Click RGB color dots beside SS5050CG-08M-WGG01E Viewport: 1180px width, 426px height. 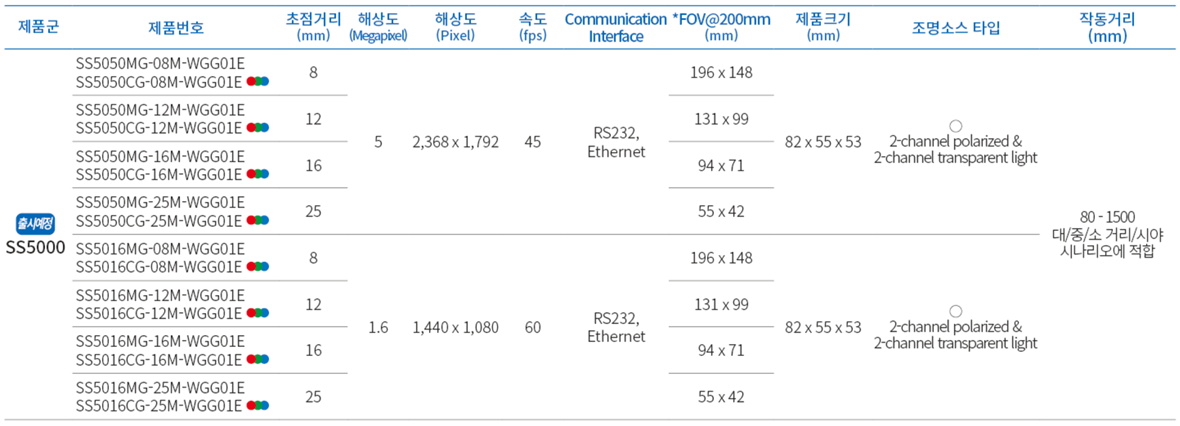(258, 82)
